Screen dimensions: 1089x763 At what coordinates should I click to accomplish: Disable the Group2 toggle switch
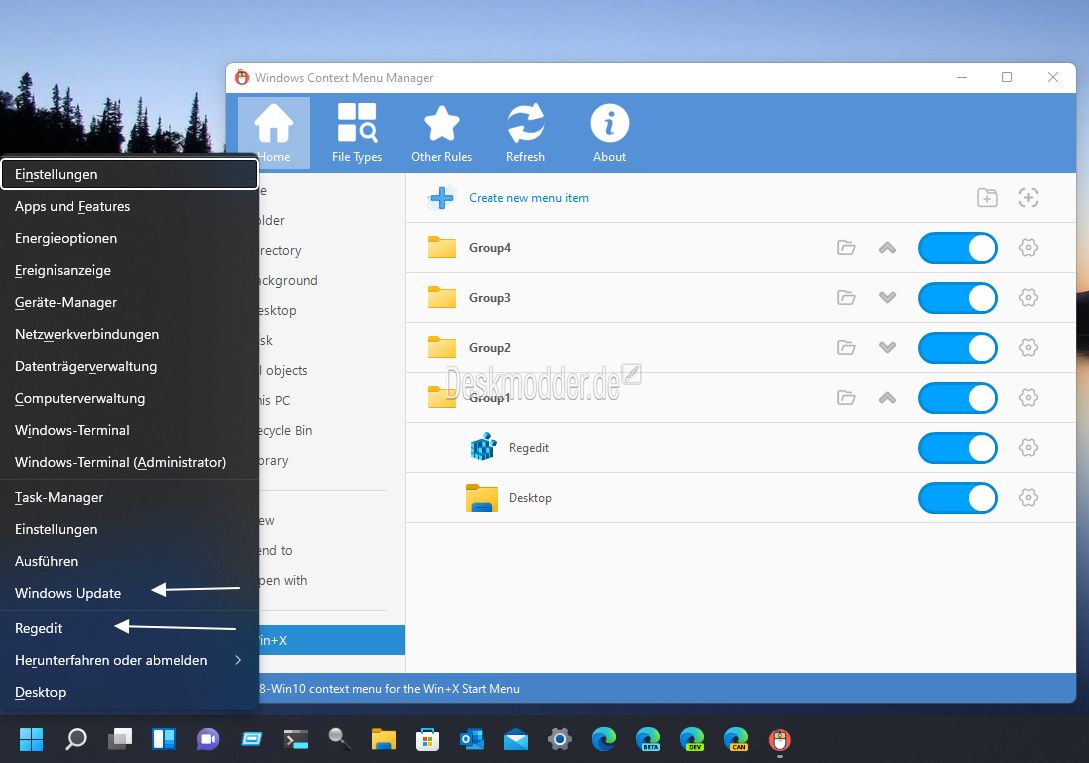(958, 348)
